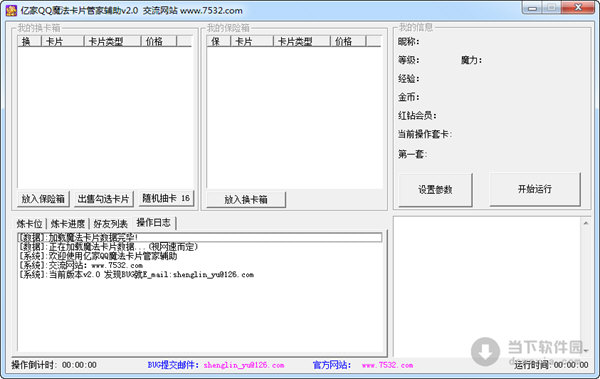This screenshot has height=379, width=600.
Task: Click BUG提交邮件 label
Action: point(173,365)
